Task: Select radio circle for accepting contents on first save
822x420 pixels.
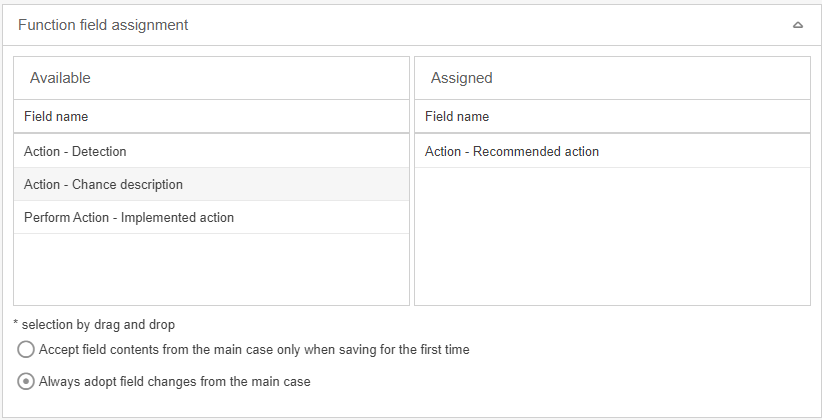Action: click(26, 350)
